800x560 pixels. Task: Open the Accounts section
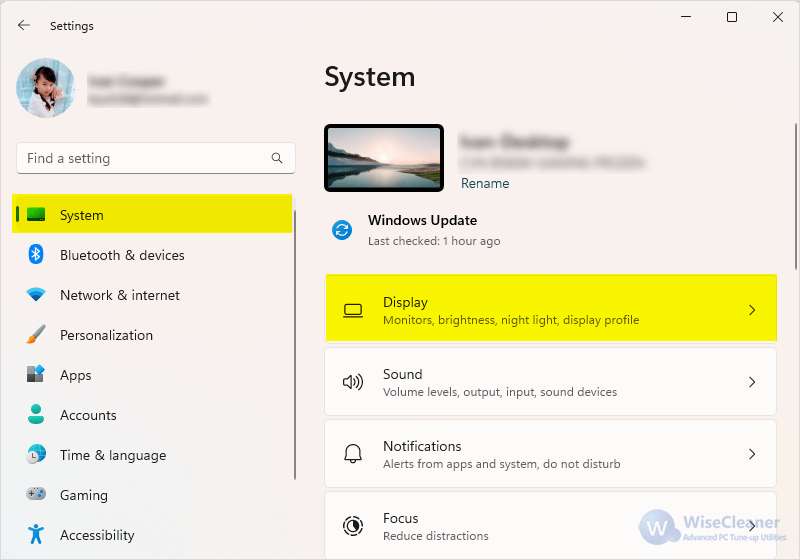tap(153, 415)
